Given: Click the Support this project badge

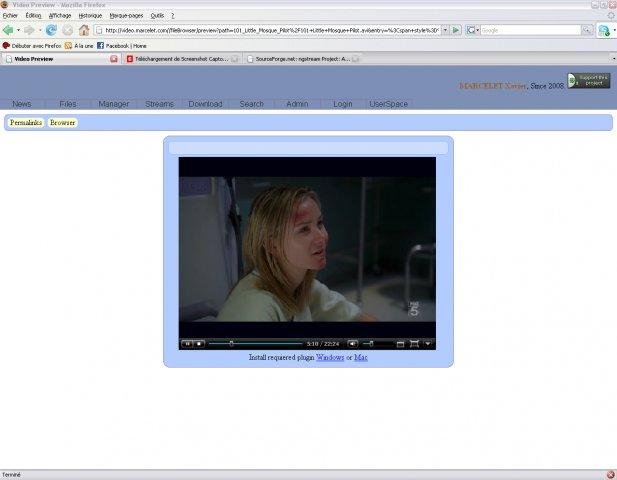Looking at the screenshot, I should click(x=589, y=81).
